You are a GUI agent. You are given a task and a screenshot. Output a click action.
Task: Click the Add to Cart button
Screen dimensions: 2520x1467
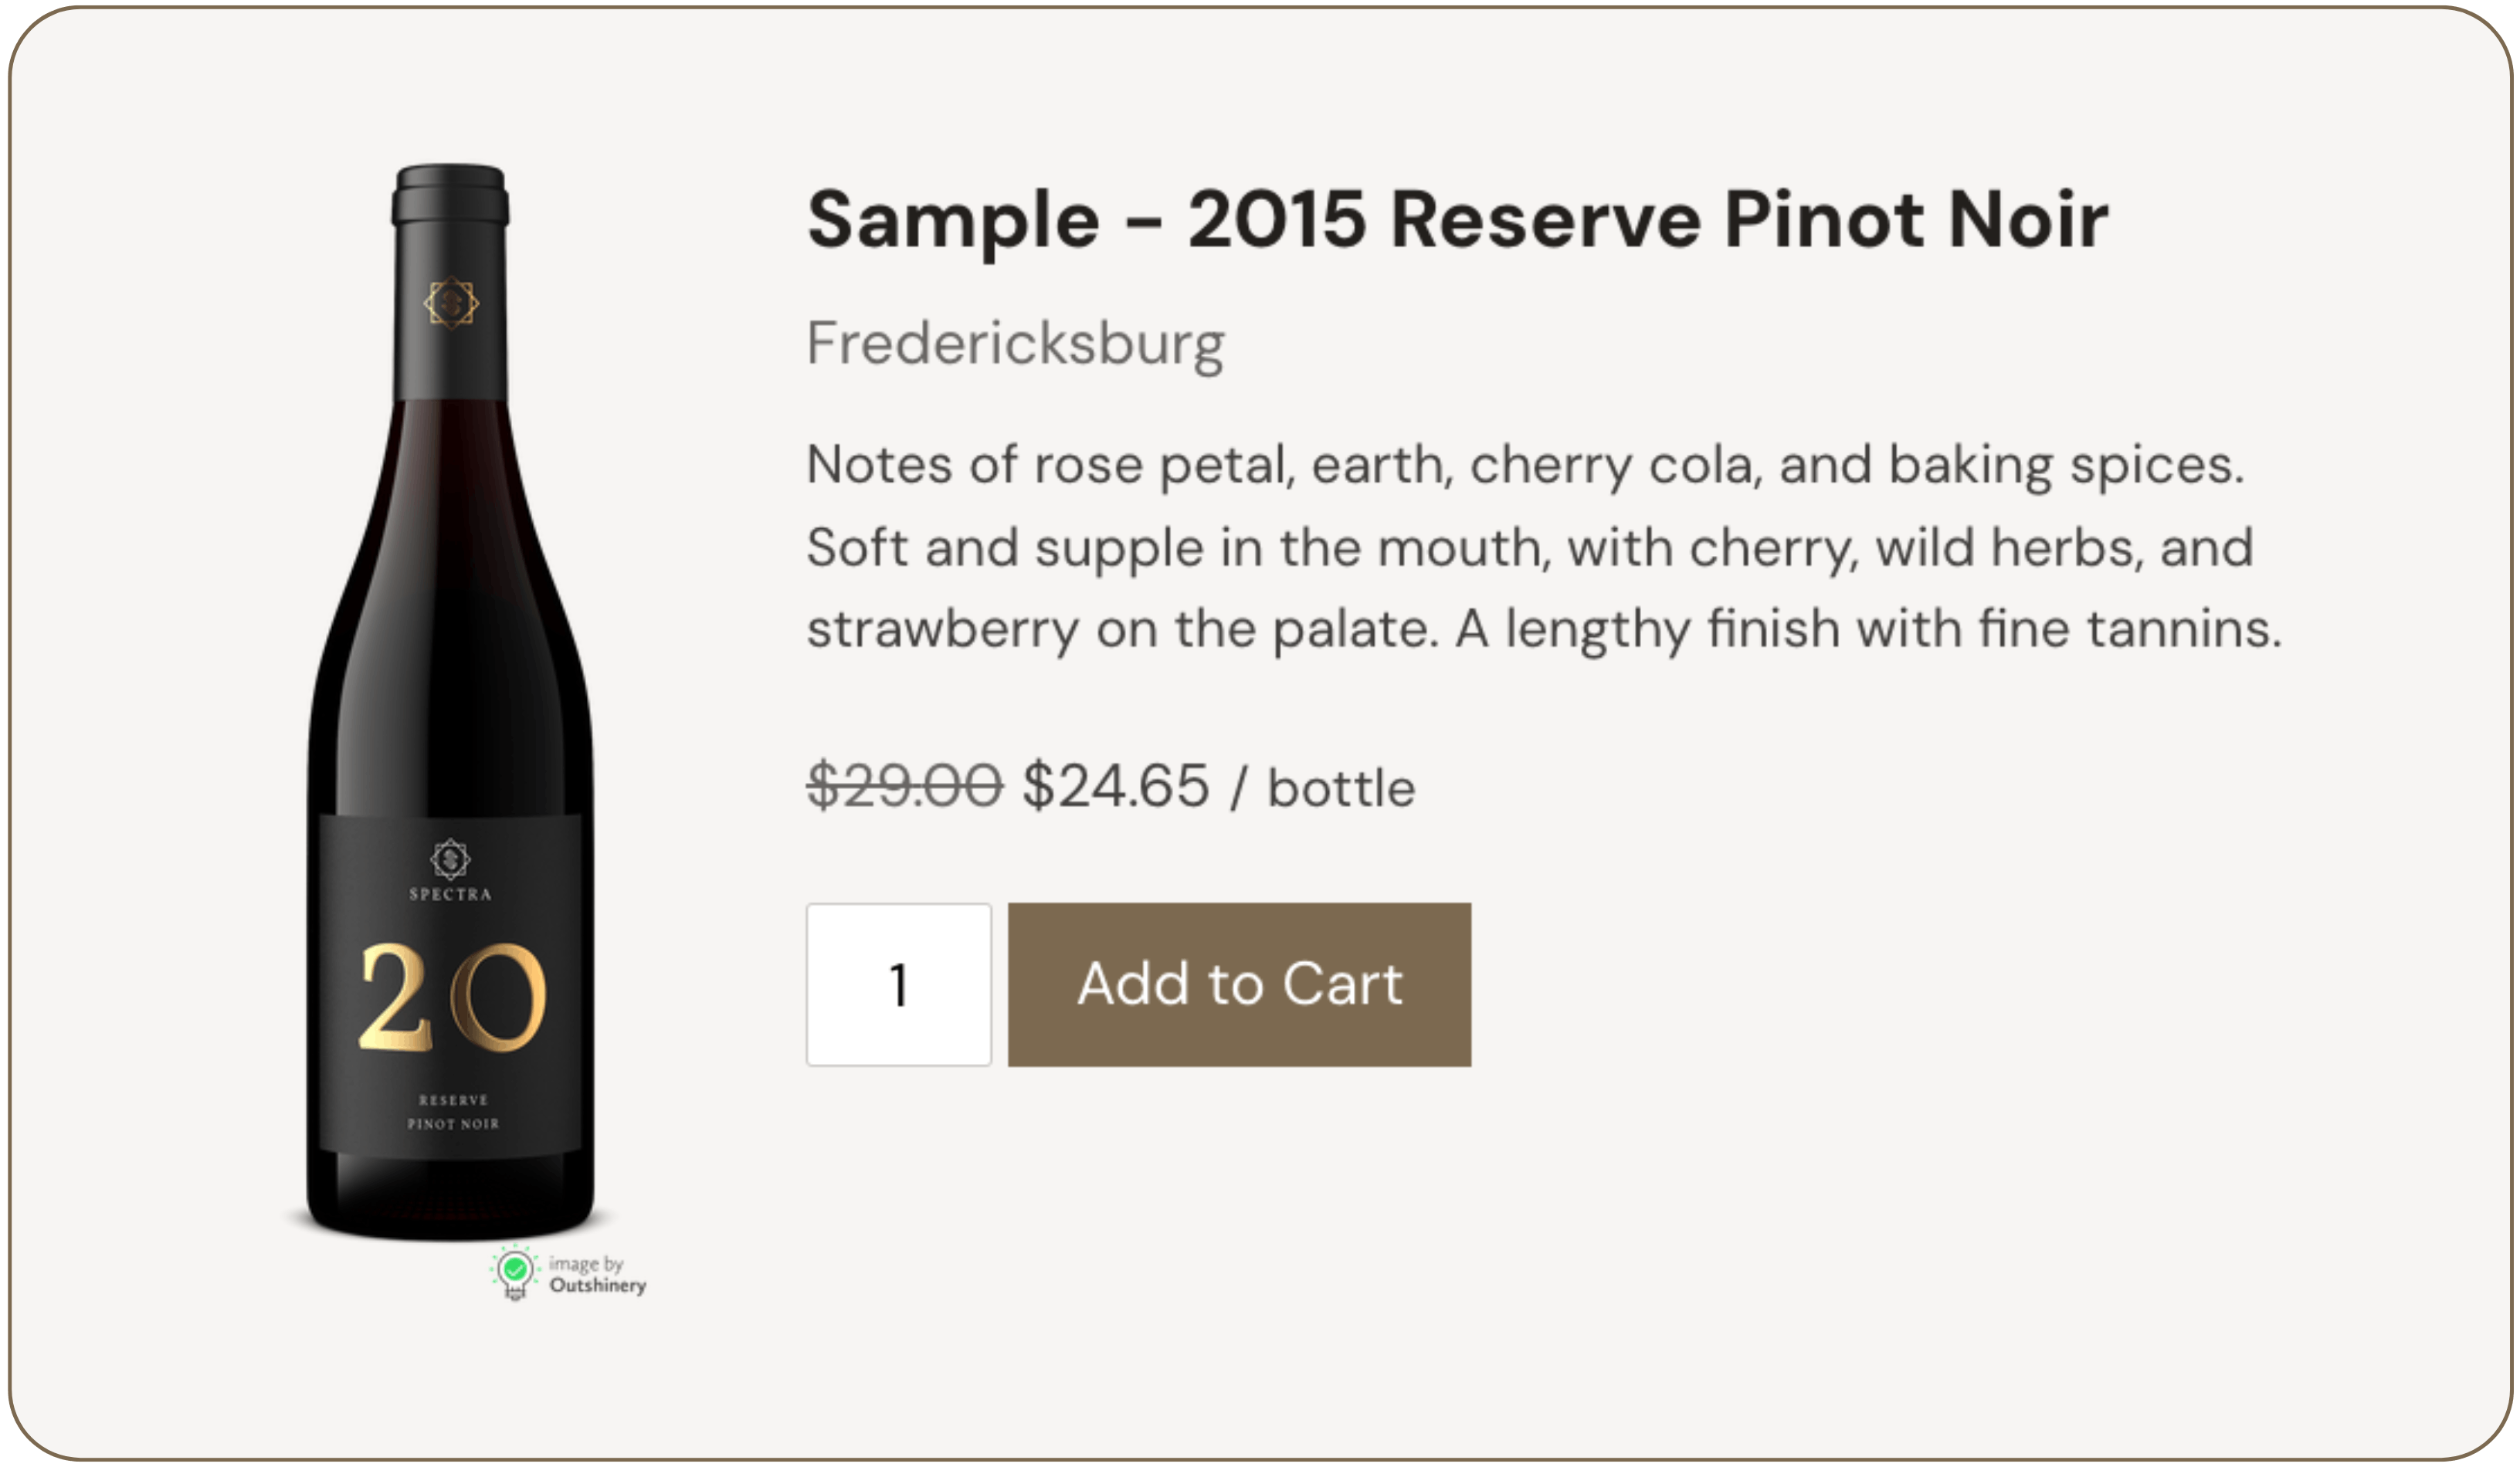coord(1240,984)
